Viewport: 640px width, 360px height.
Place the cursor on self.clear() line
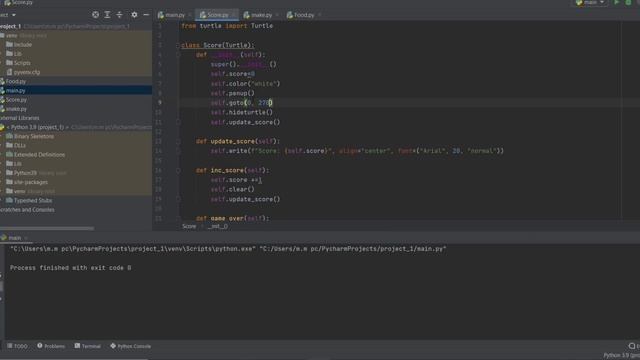pyautogui.click(x=233, y=189)
